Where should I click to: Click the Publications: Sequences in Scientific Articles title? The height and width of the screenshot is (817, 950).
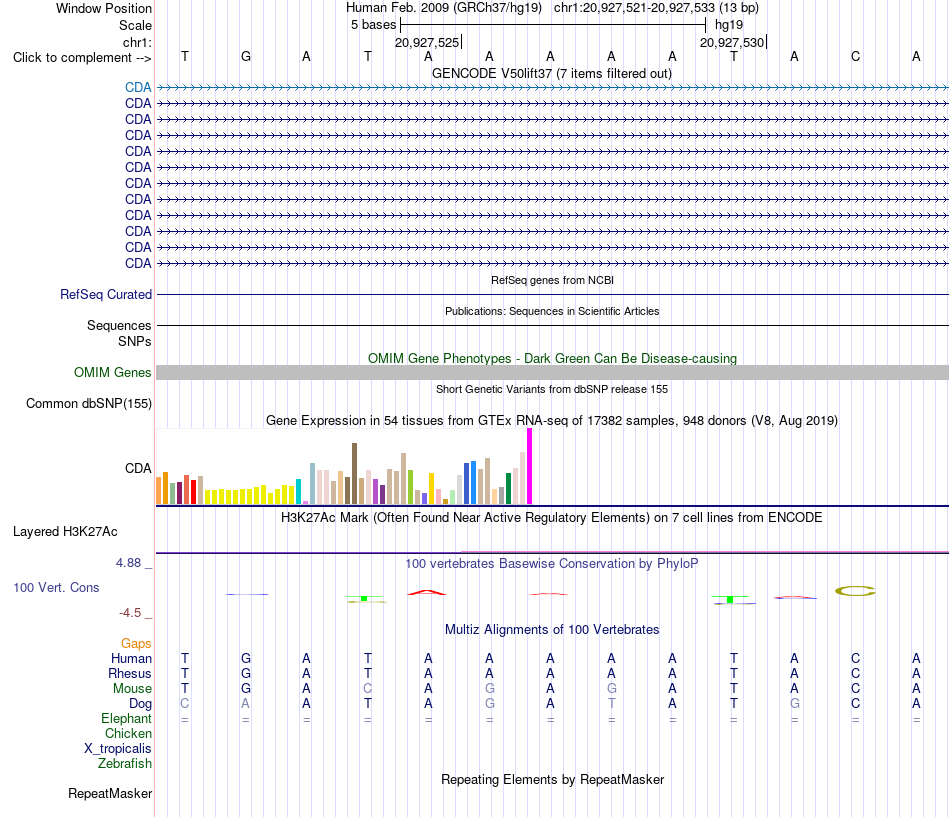tap(552, 312)
